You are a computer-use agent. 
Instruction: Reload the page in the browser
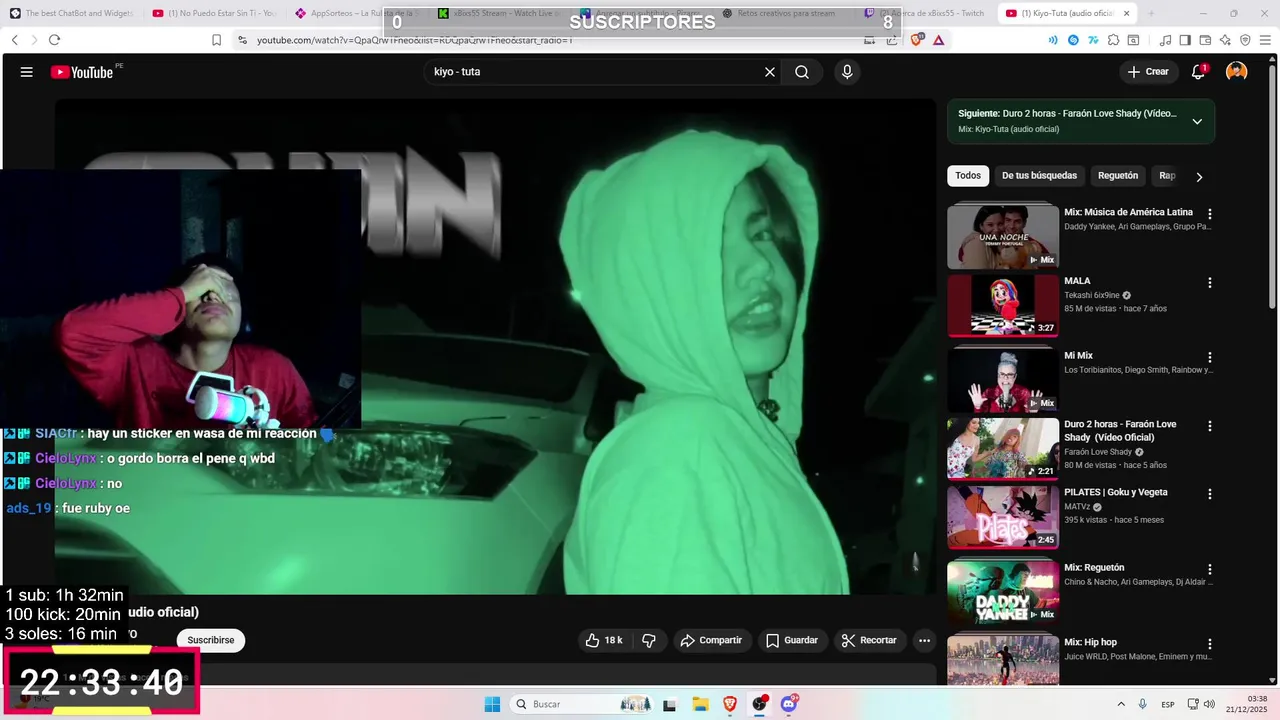(54, 40)
